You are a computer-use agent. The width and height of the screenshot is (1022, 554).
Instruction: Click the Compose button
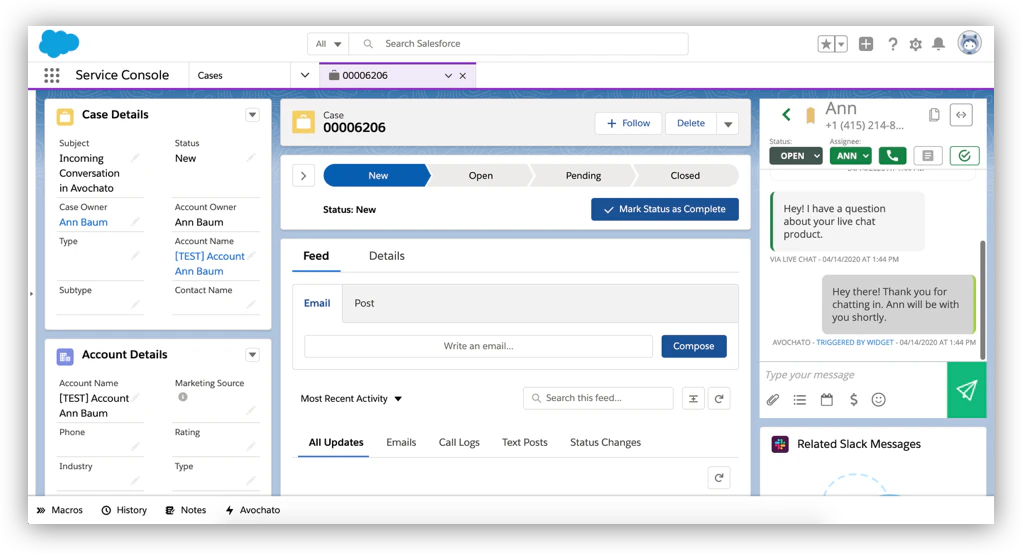[x=694, y=346]
